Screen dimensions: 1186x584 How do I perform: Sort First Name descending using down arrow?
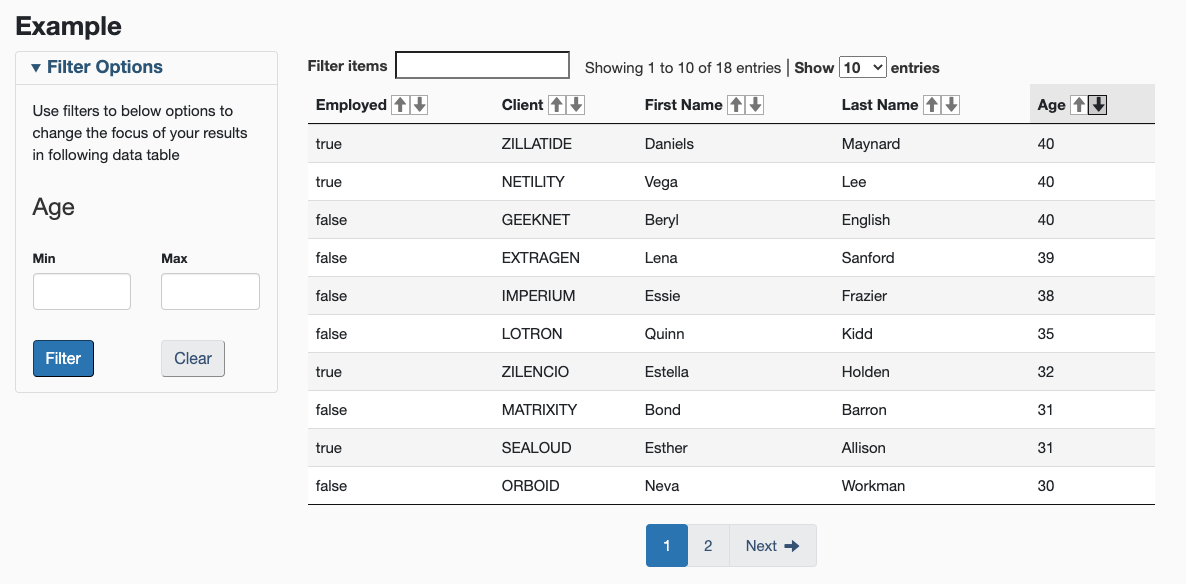(754, 104)
